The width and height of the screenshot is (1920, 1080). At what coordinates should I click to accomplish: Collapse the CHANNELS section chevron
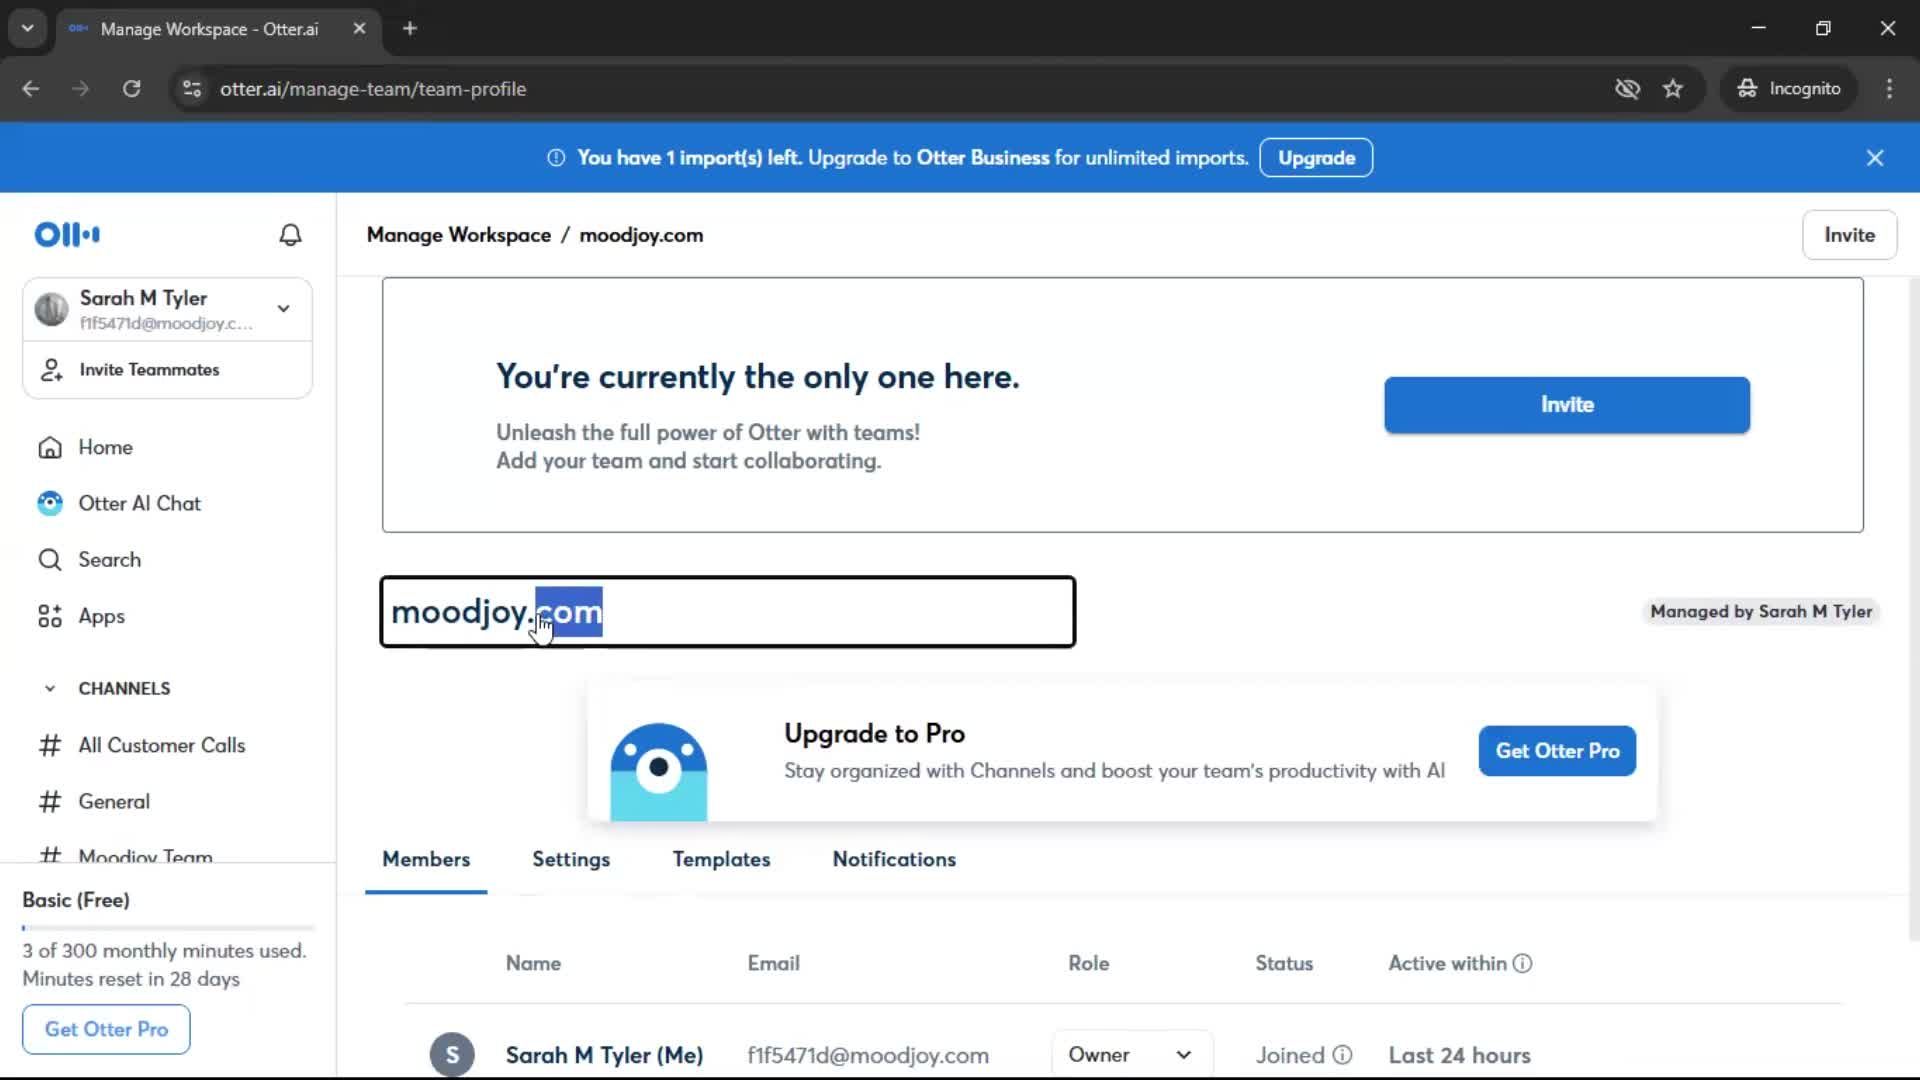(x=50, y=689)
